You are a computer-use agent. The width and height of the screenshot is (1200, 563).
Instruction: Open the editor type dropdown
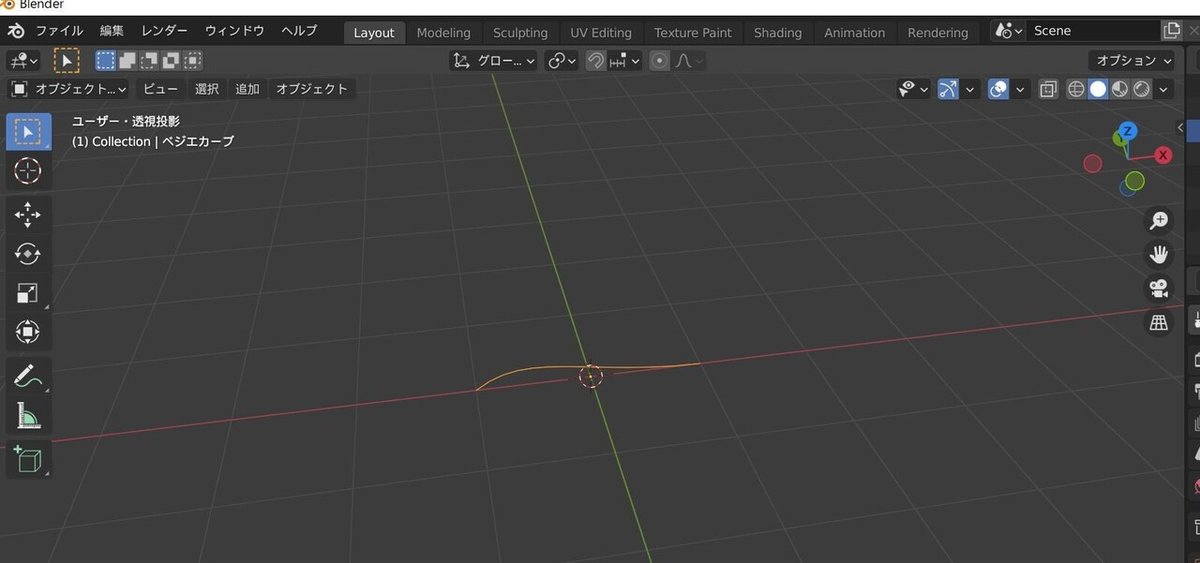[23, 61]
